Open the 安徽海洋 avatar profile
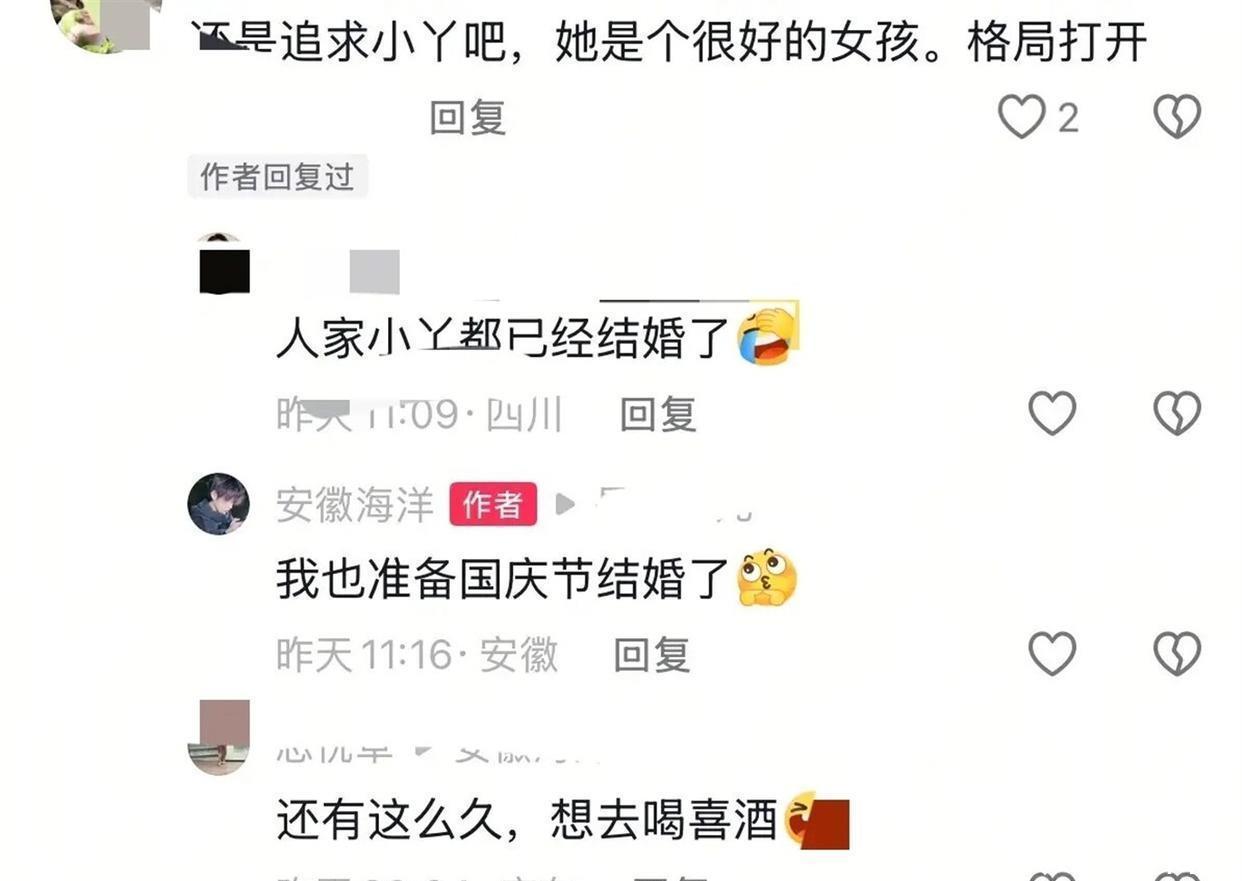Screen dimensions: 1242x881 pos(218,504)
